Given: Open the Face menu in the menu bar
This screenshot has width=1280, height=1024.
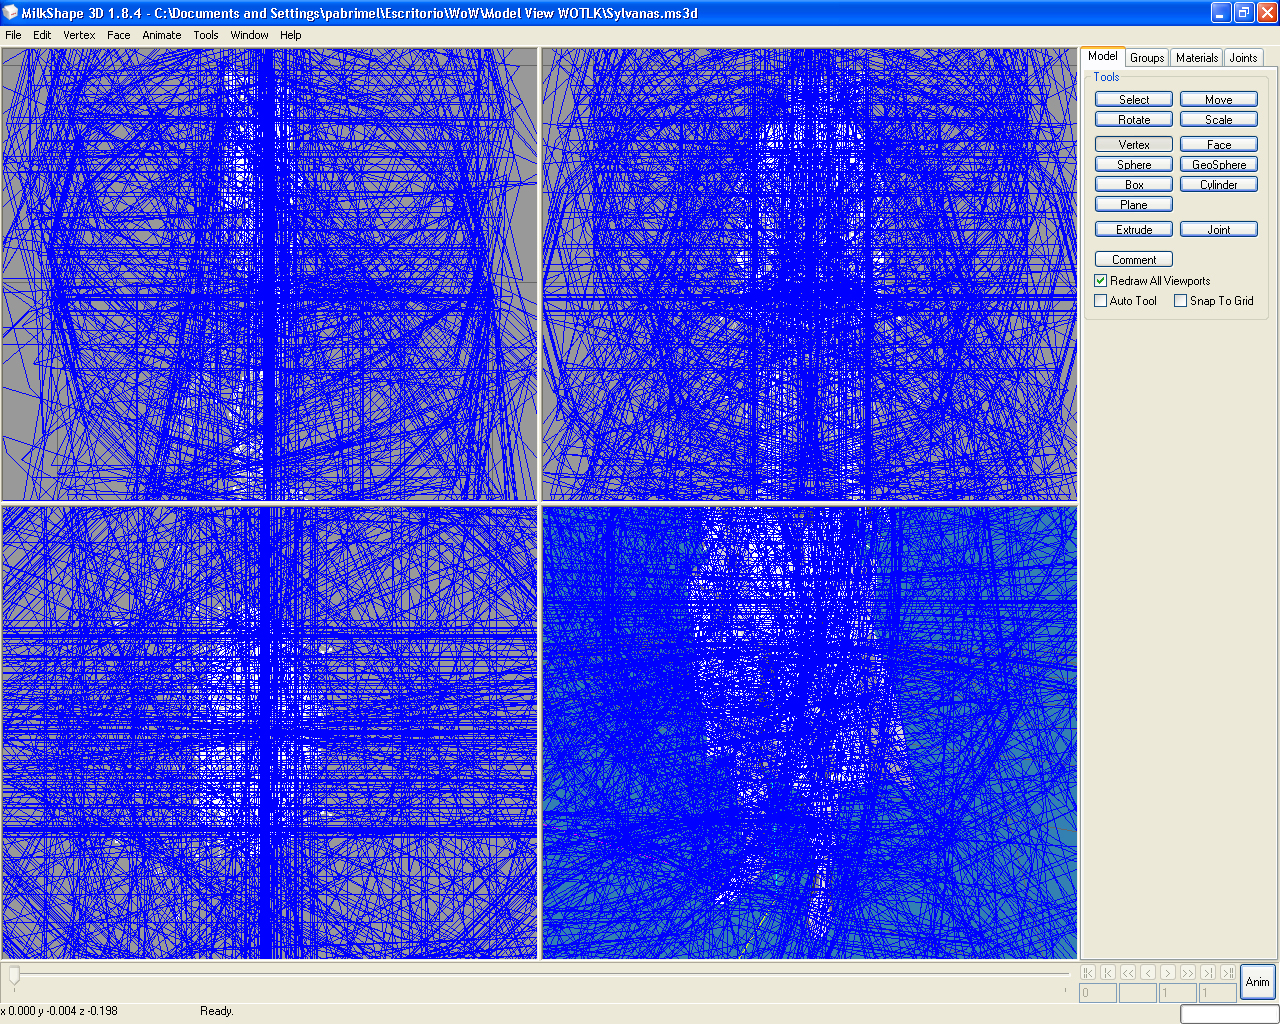Looking at the screenshot, I should pos(119,35).
